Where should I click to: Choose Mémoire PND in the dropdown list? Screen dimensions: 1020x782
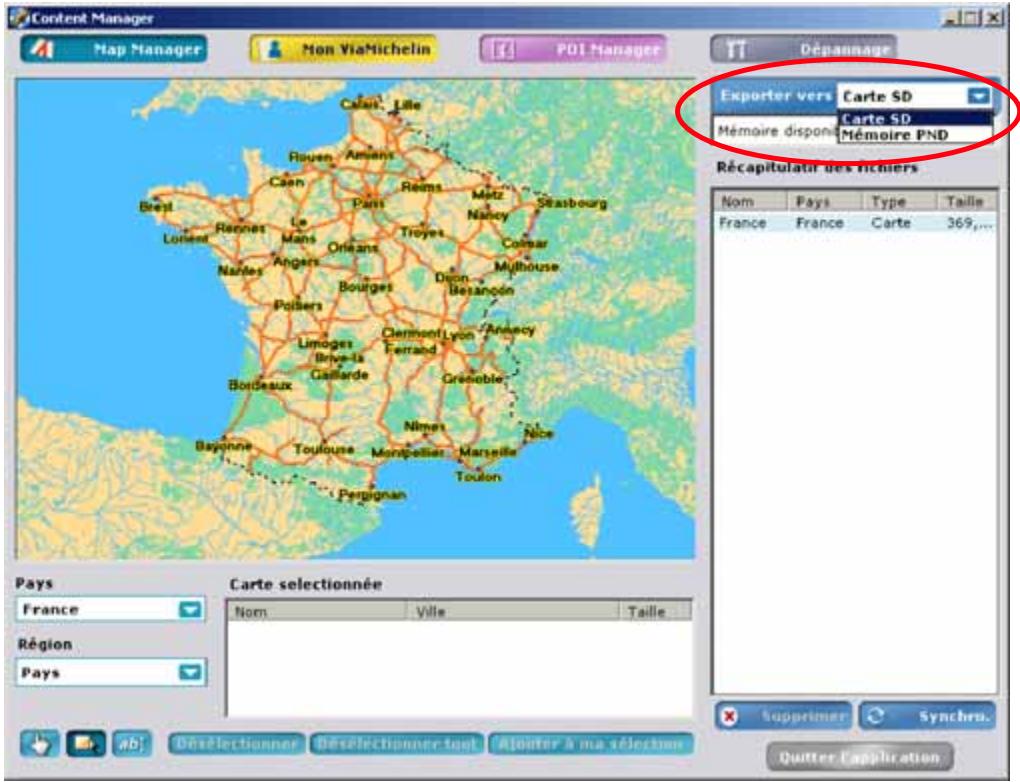915,135
